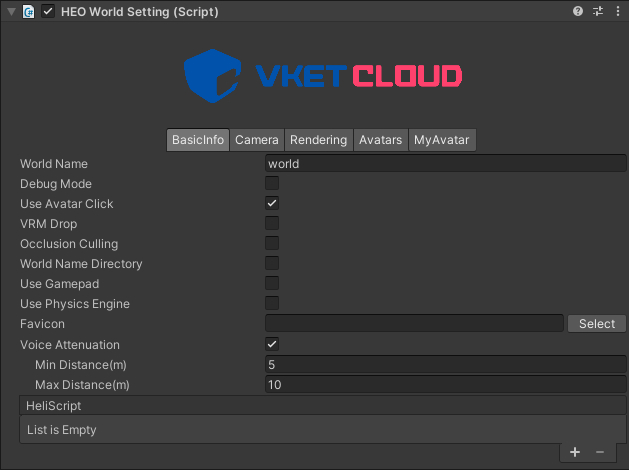This screenshot has height=470, width=629.
Task: Click the C# script icon in header
Action: (x=29, y=11)
